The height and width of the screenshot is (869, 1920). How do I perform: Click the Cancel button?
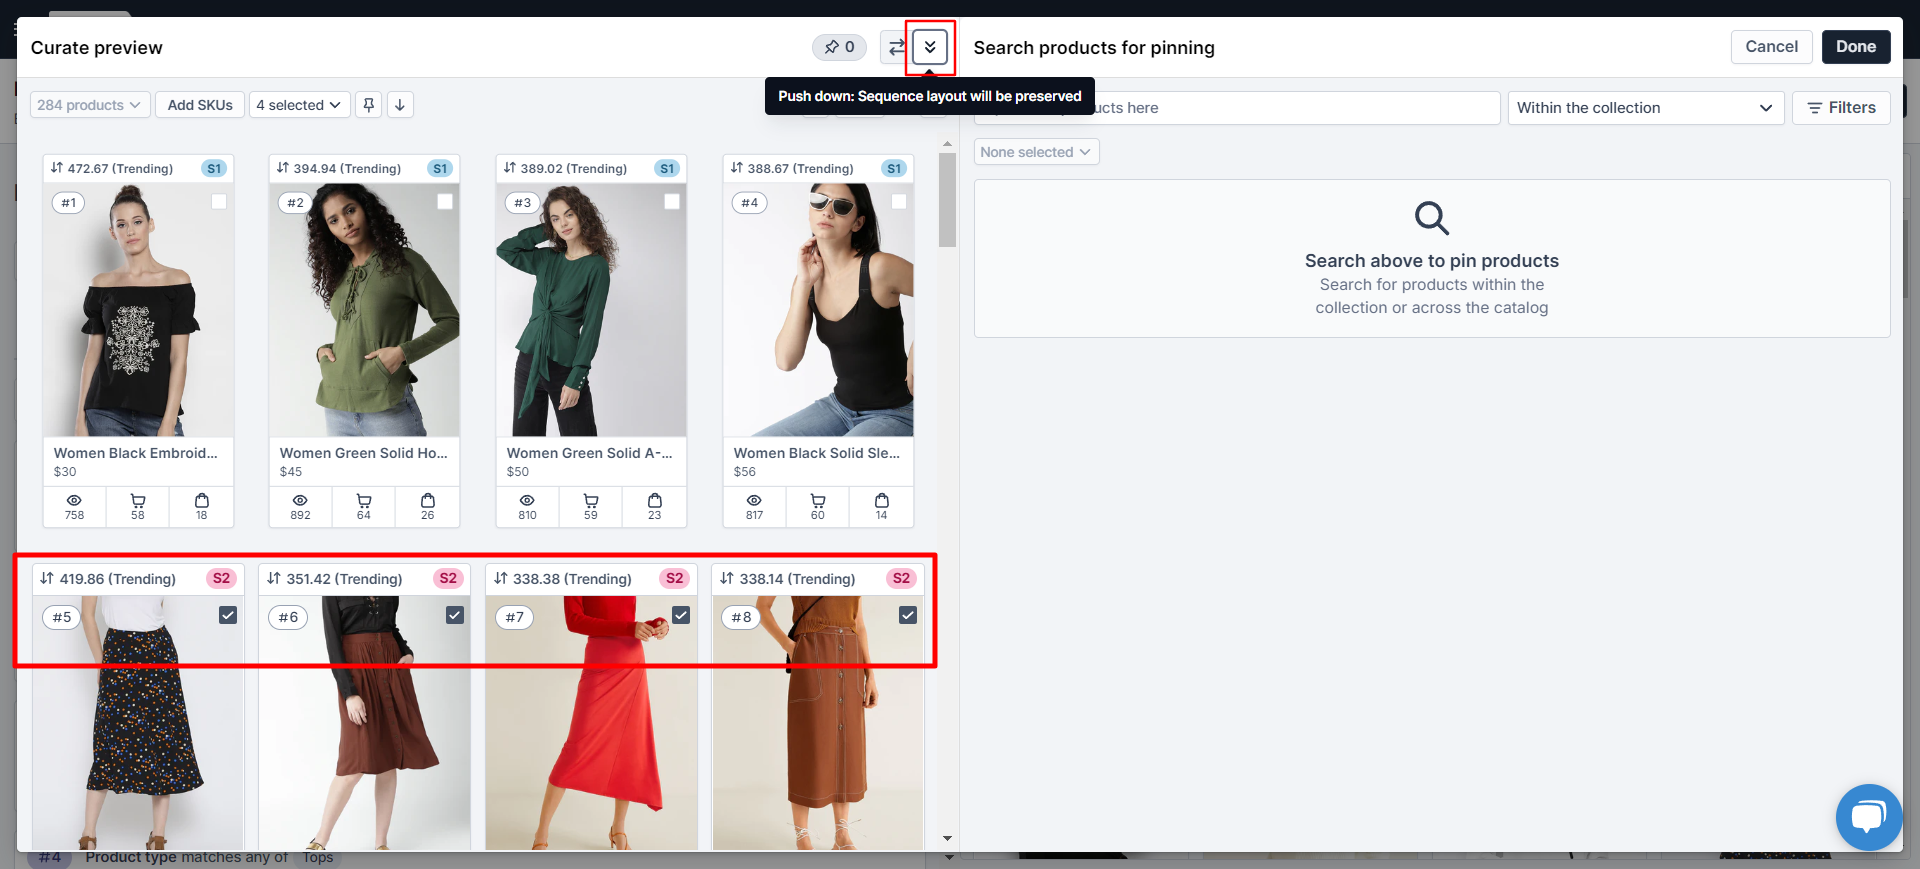[1771, 47]
